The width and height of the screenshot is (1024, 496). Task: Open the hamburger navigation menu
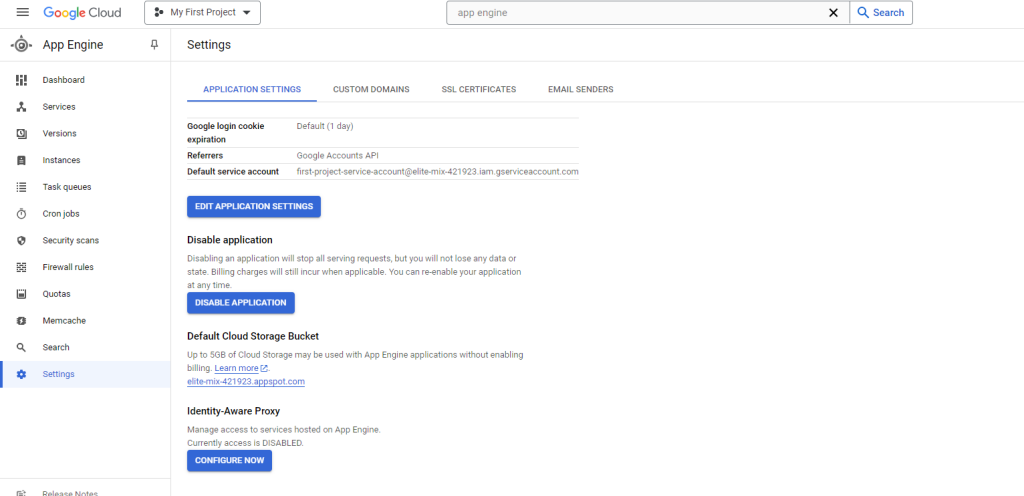click(x=22, y=13)
